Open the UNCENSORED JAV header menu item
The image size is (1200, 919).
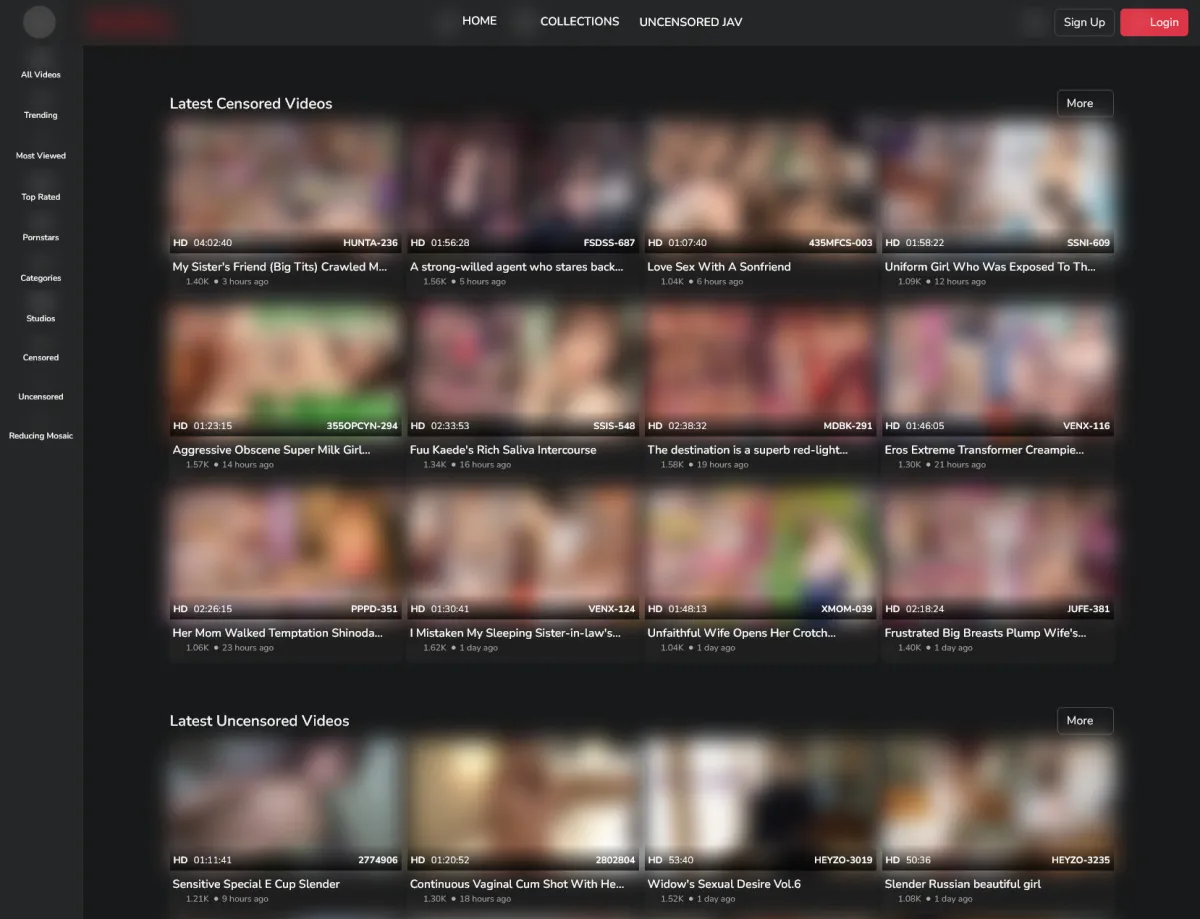pyautogui.click(x=690, y=22)
